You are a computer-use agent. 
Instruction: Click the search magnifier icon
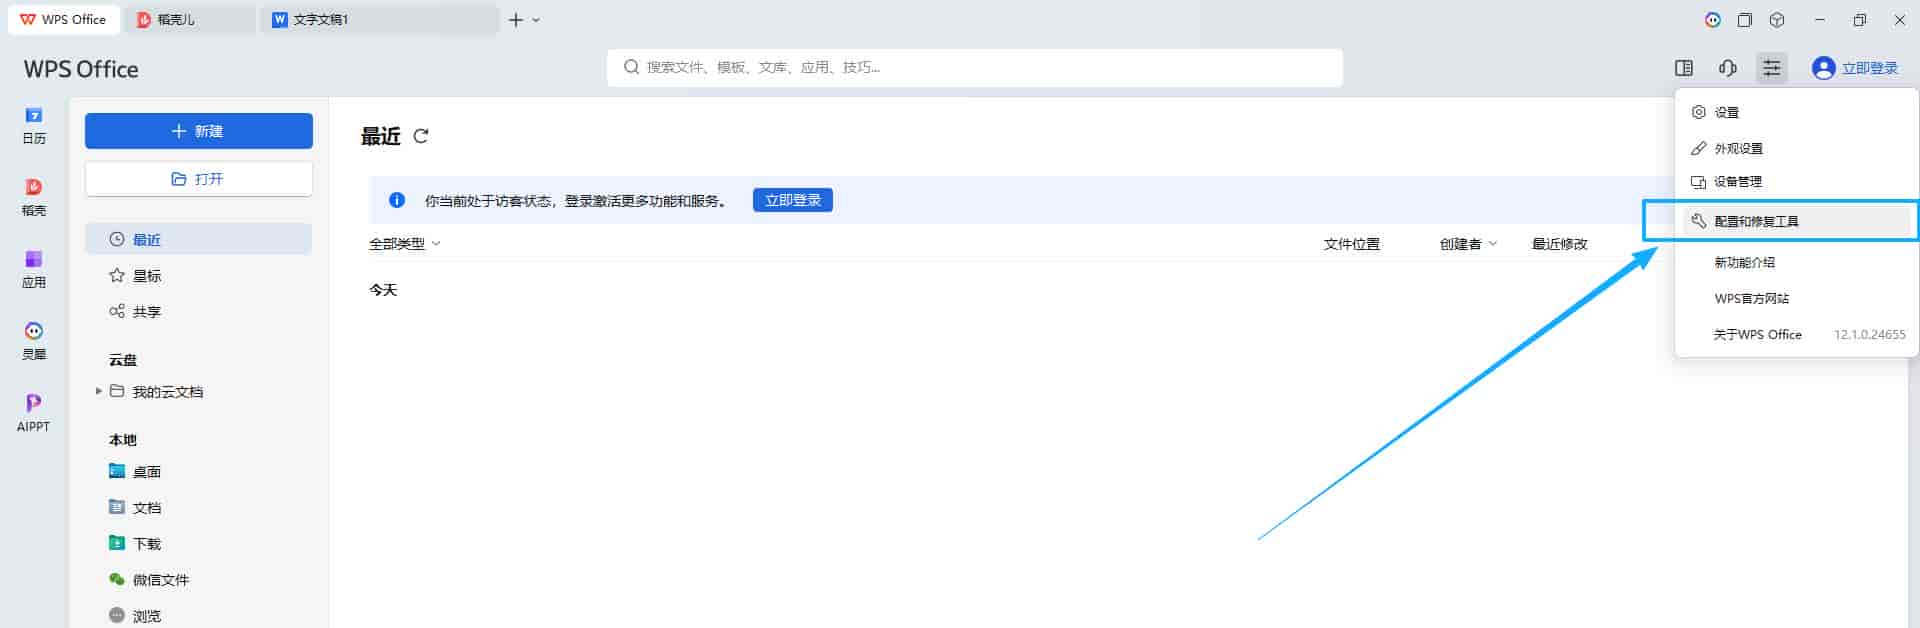tap(631, 67)
